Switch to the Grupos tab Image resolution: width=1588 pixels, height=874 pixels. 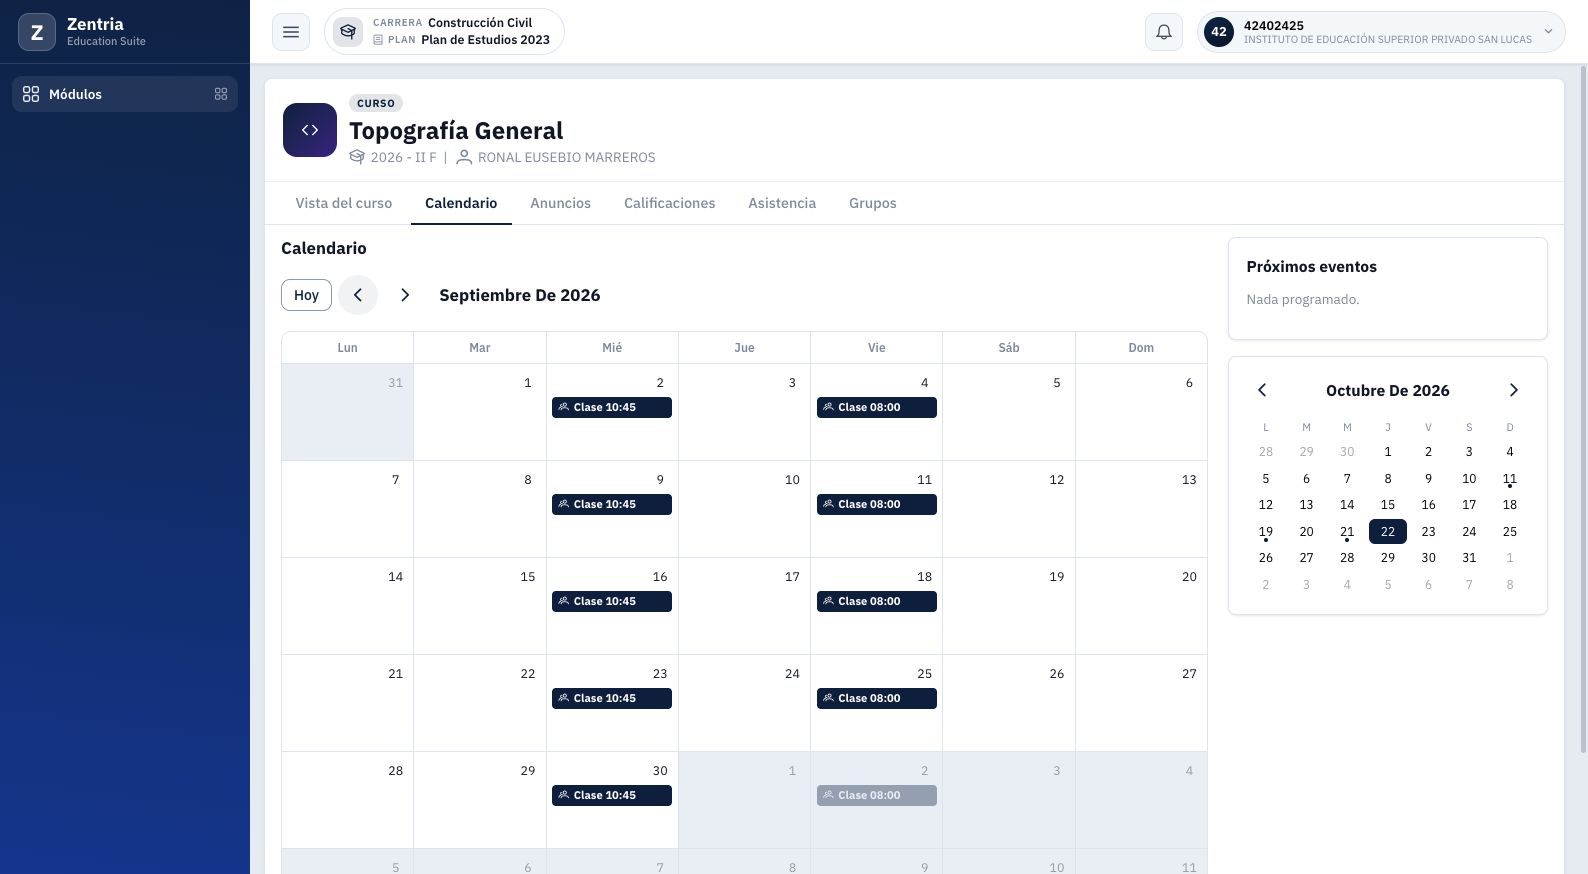pyautogui.click(x=872, y=203)
